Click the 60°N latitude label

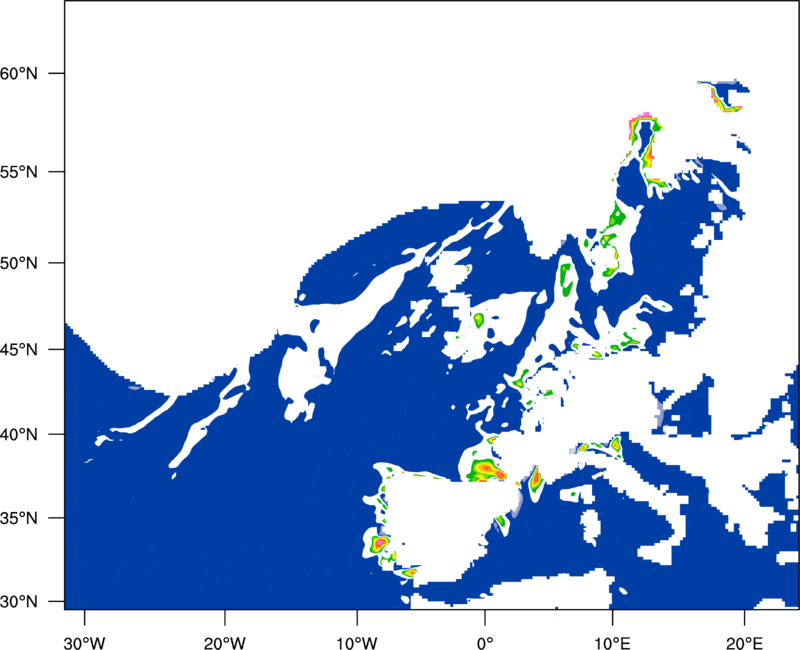(x=19, y=73)
